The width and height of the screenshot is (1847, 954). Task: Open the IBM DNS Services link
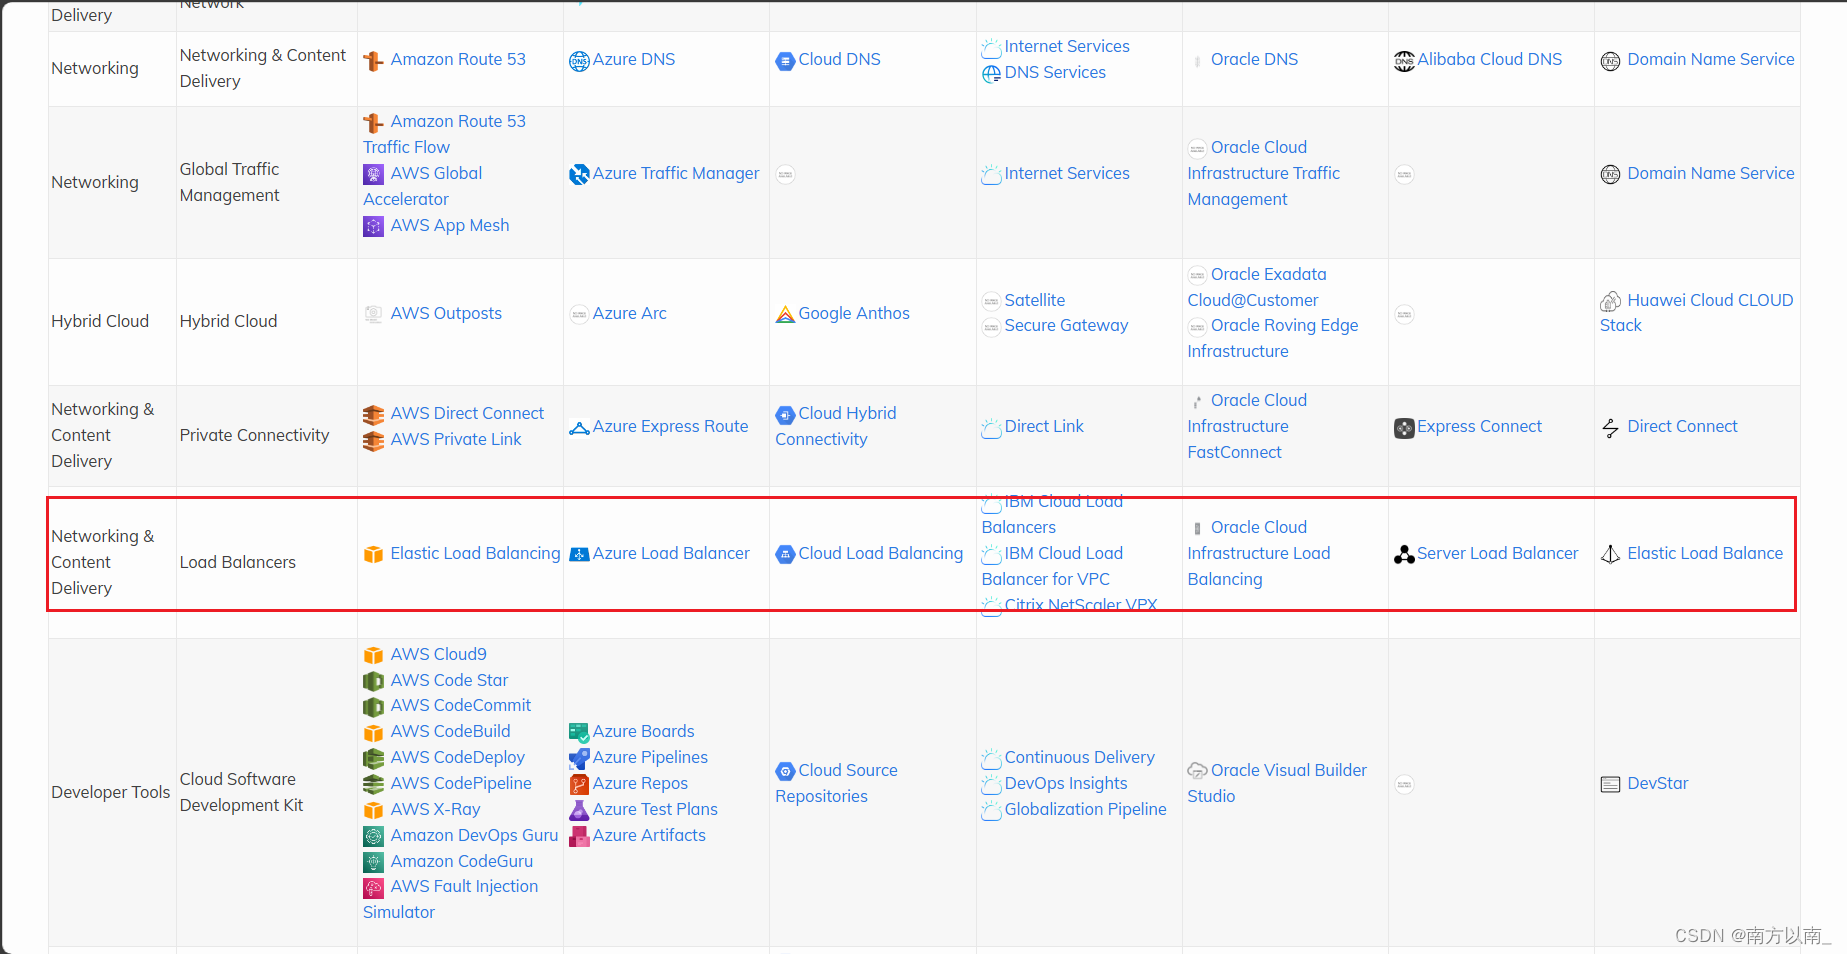[1055, 73]
